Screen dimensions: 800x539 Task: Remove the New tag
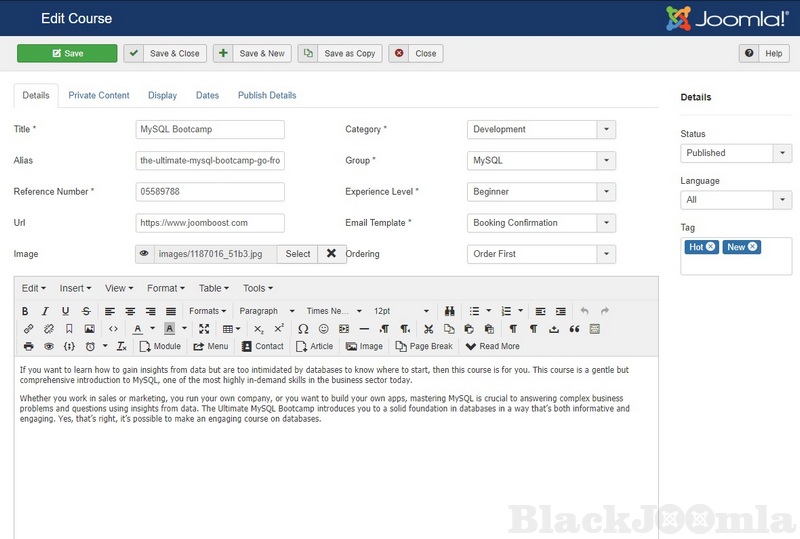click(752, 247)
